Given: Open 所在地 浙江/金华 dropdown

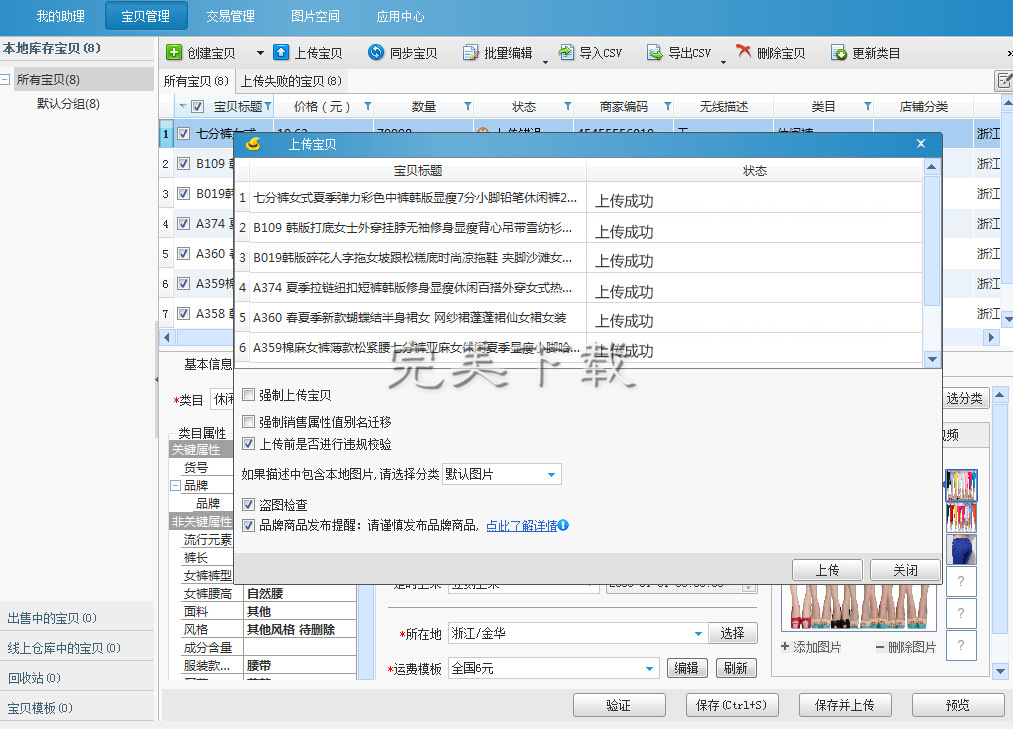Looking at the screenshot, I should point(698,633).
